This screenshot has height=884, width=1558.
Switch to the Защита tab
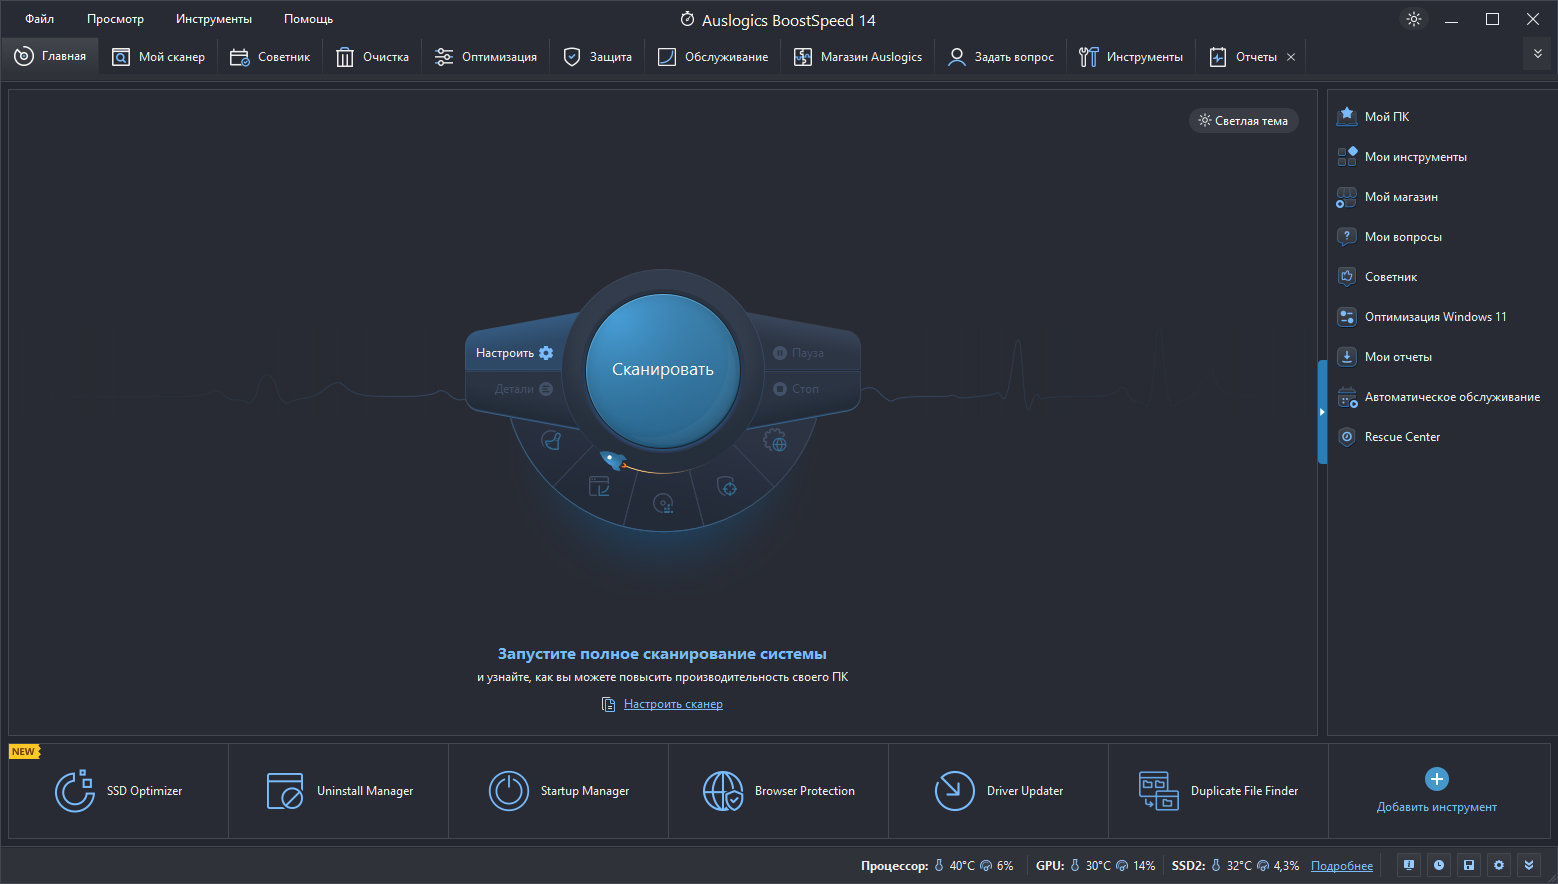[x=598, y=57]
